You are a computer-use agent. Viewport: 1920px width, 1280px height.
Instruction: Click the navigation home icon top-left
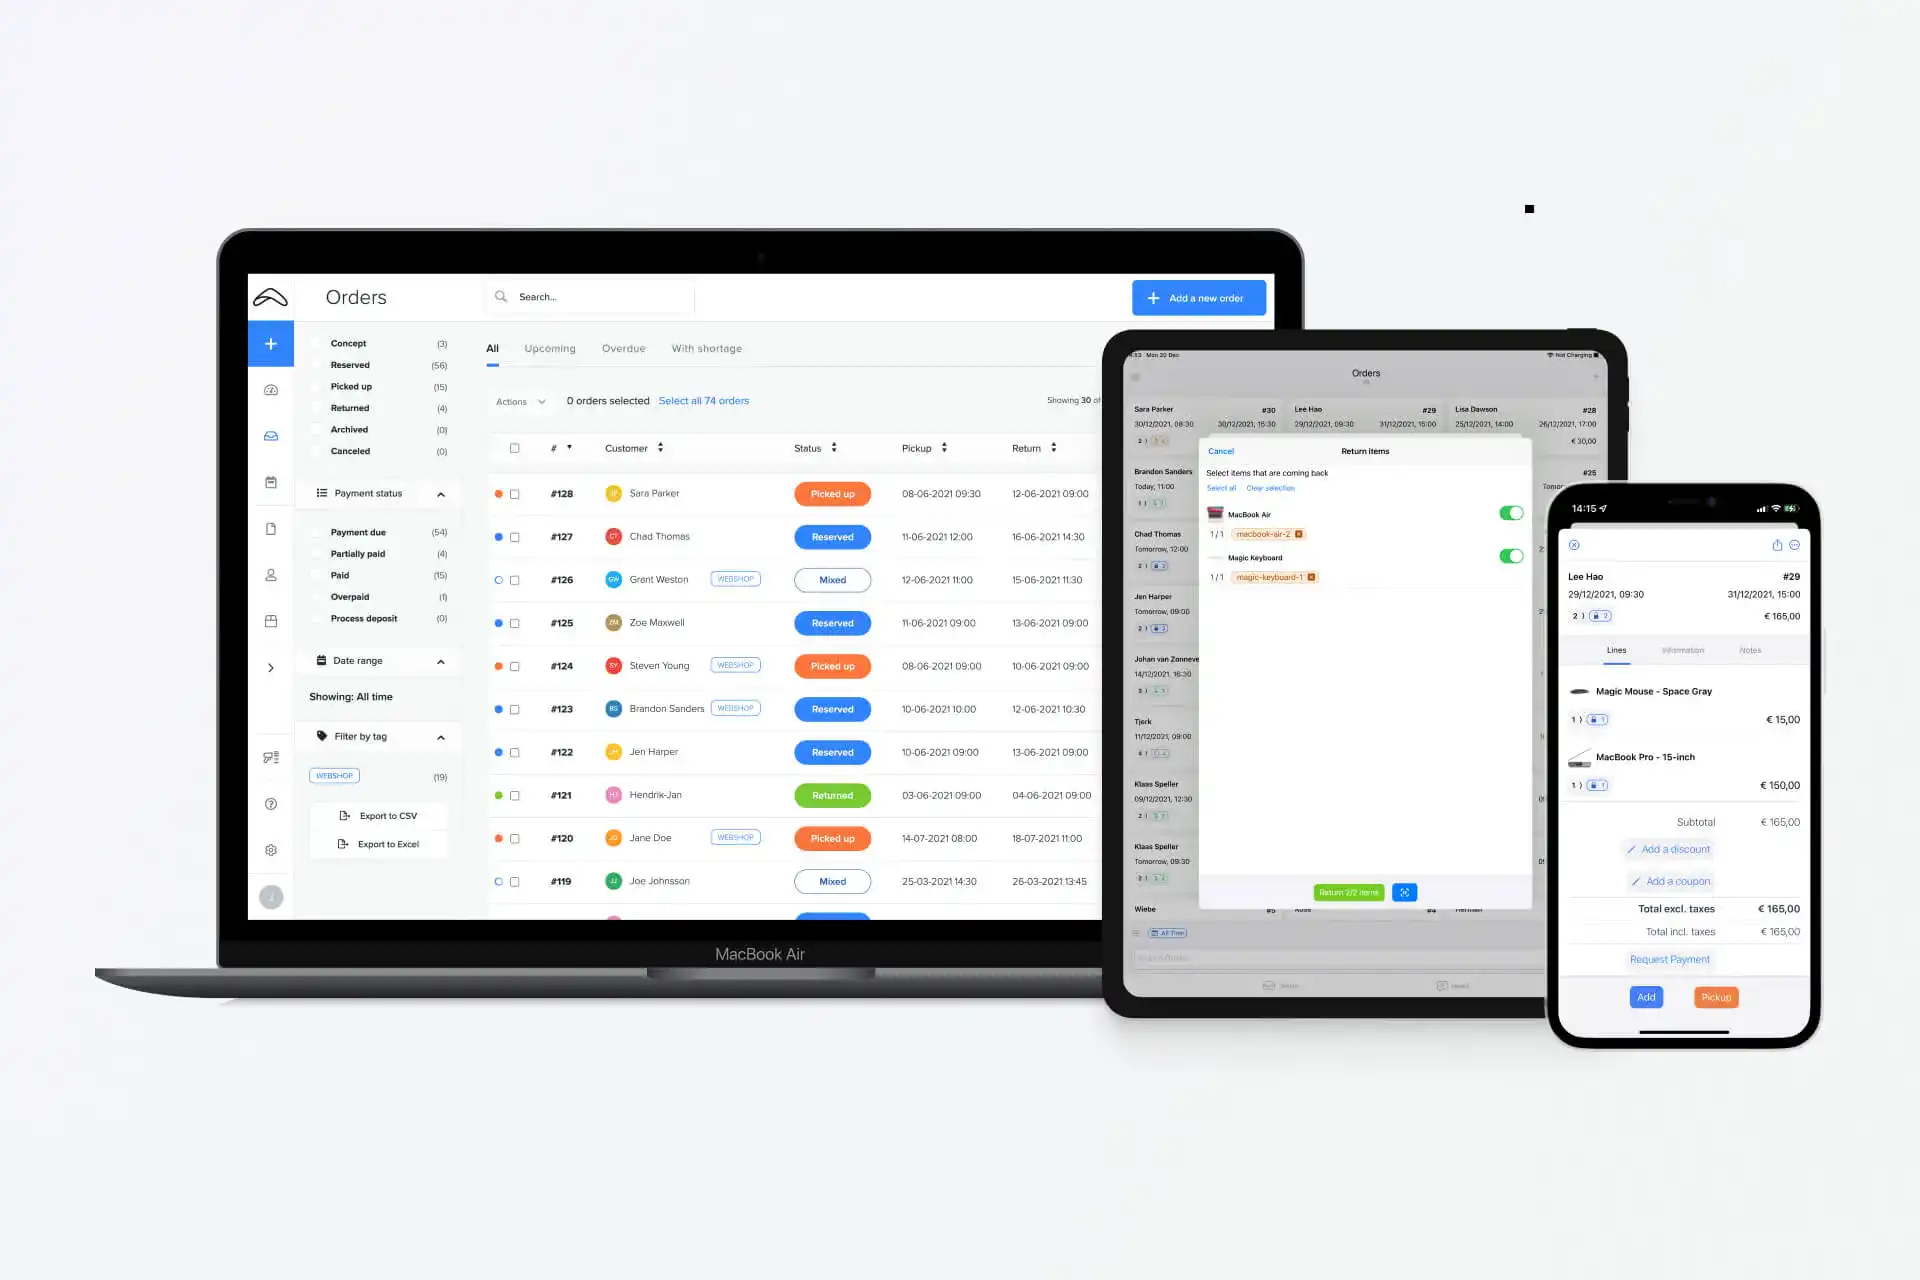[x=271, y=296]
